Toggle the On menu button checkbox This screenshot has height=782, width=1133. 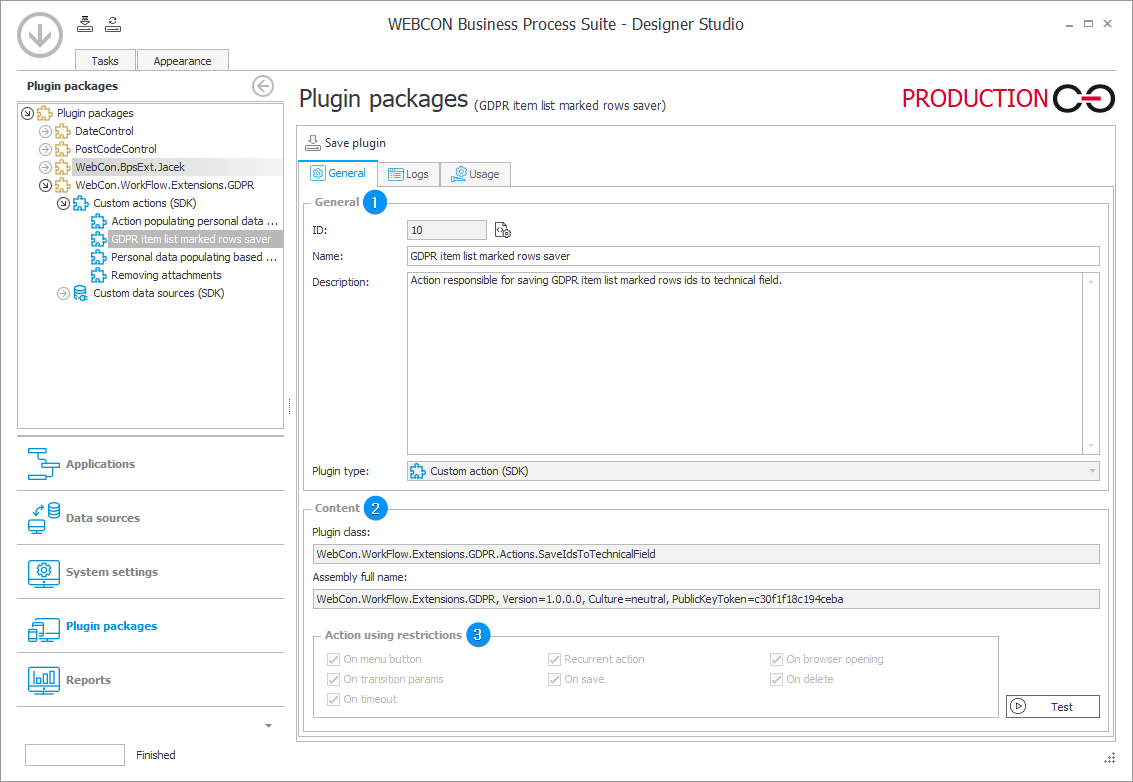pyautogui.click(x=333, y=659)
